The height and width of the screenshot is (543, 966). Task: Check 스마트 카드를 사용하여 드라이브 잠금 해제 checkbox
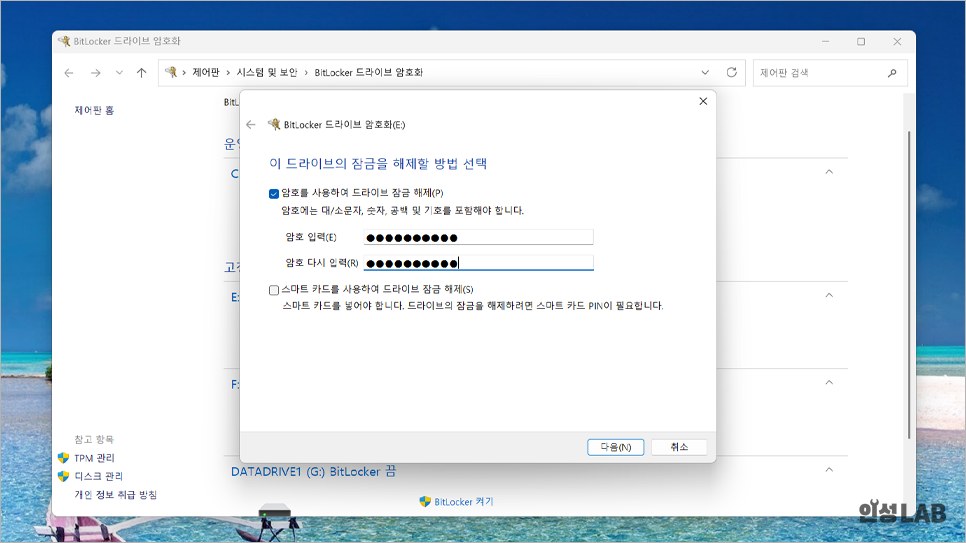[x=274, y=290]
